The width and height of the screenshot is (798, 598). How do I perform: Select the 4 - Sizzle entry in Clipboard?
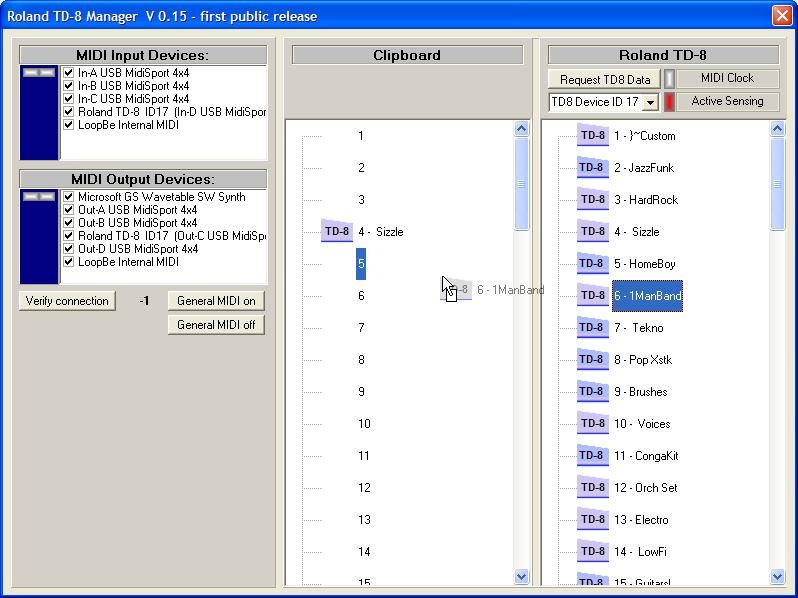[380, 232]
